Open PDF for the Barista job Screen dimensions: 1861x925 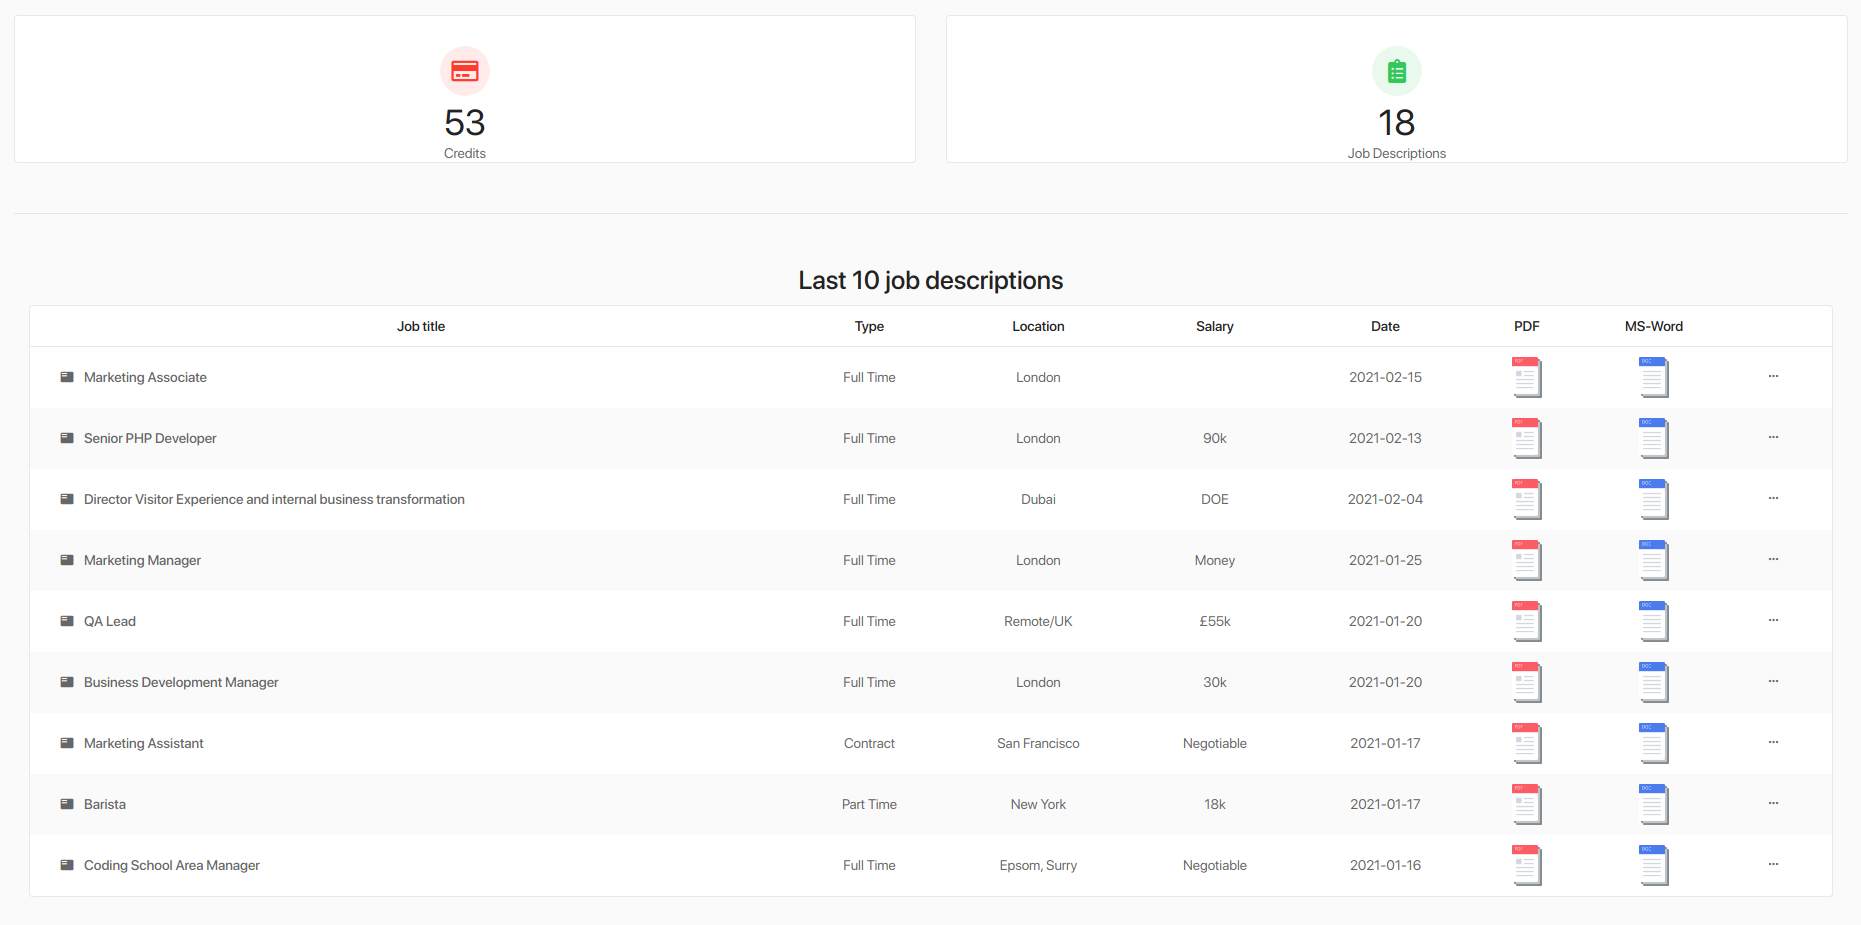pyautogui.click(x=1526, y=804)
